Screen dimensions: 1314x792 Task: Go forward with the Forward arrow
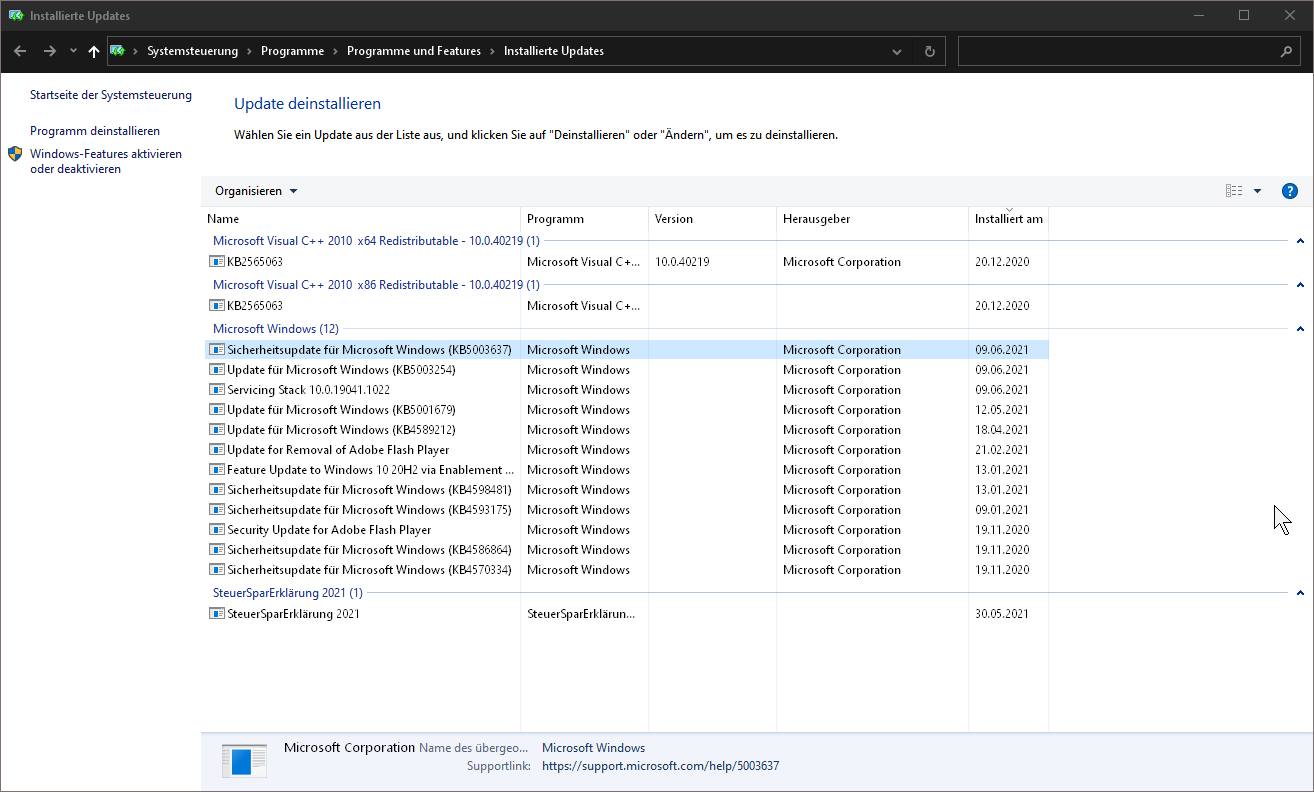[x=49, y=51]
